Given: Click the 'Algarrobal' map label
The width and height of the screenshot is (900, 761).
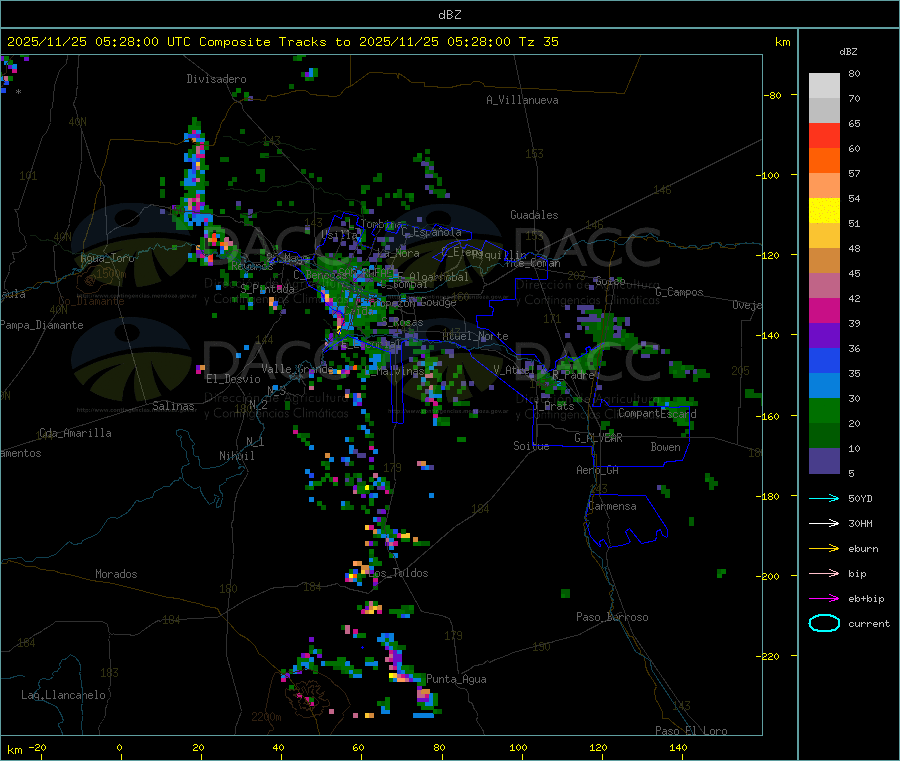Looking at the screenshot, I should [x=439, y=277].
